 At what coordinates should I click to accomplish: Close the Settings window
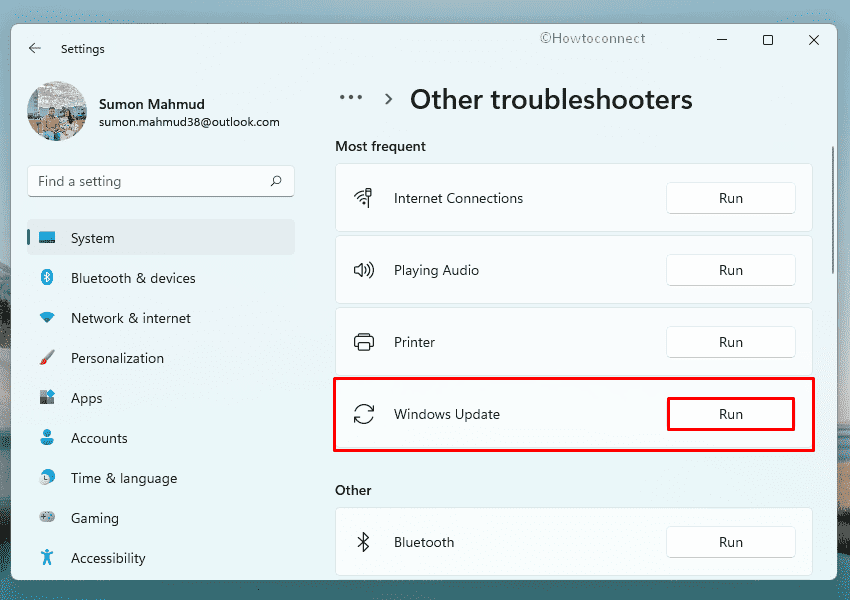[x=814, y=40]
